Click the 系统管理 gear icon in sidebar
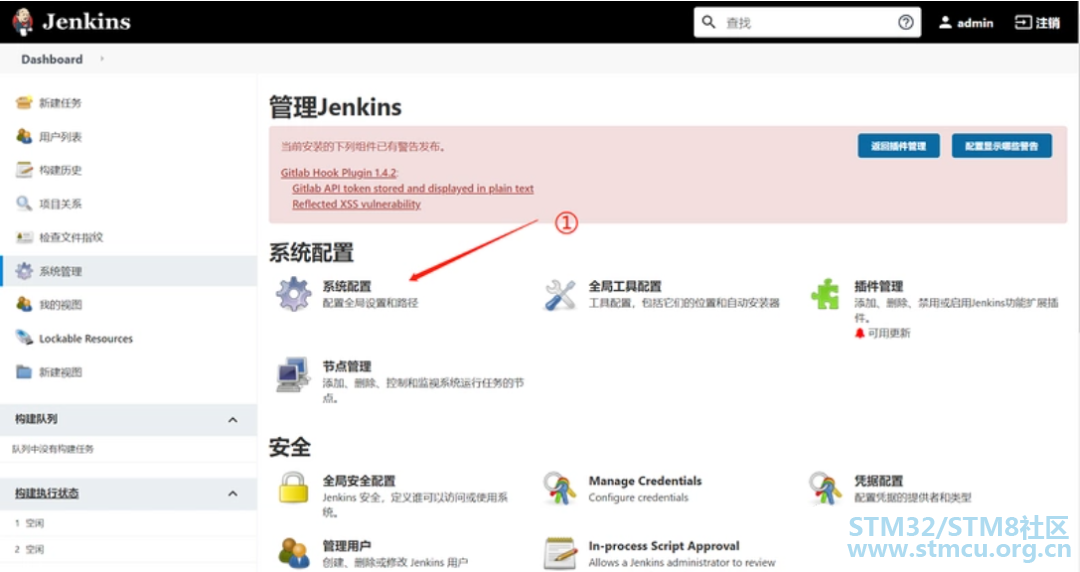Image resolution: width=1080 pixels, height=572 pixels. [23, 271]
